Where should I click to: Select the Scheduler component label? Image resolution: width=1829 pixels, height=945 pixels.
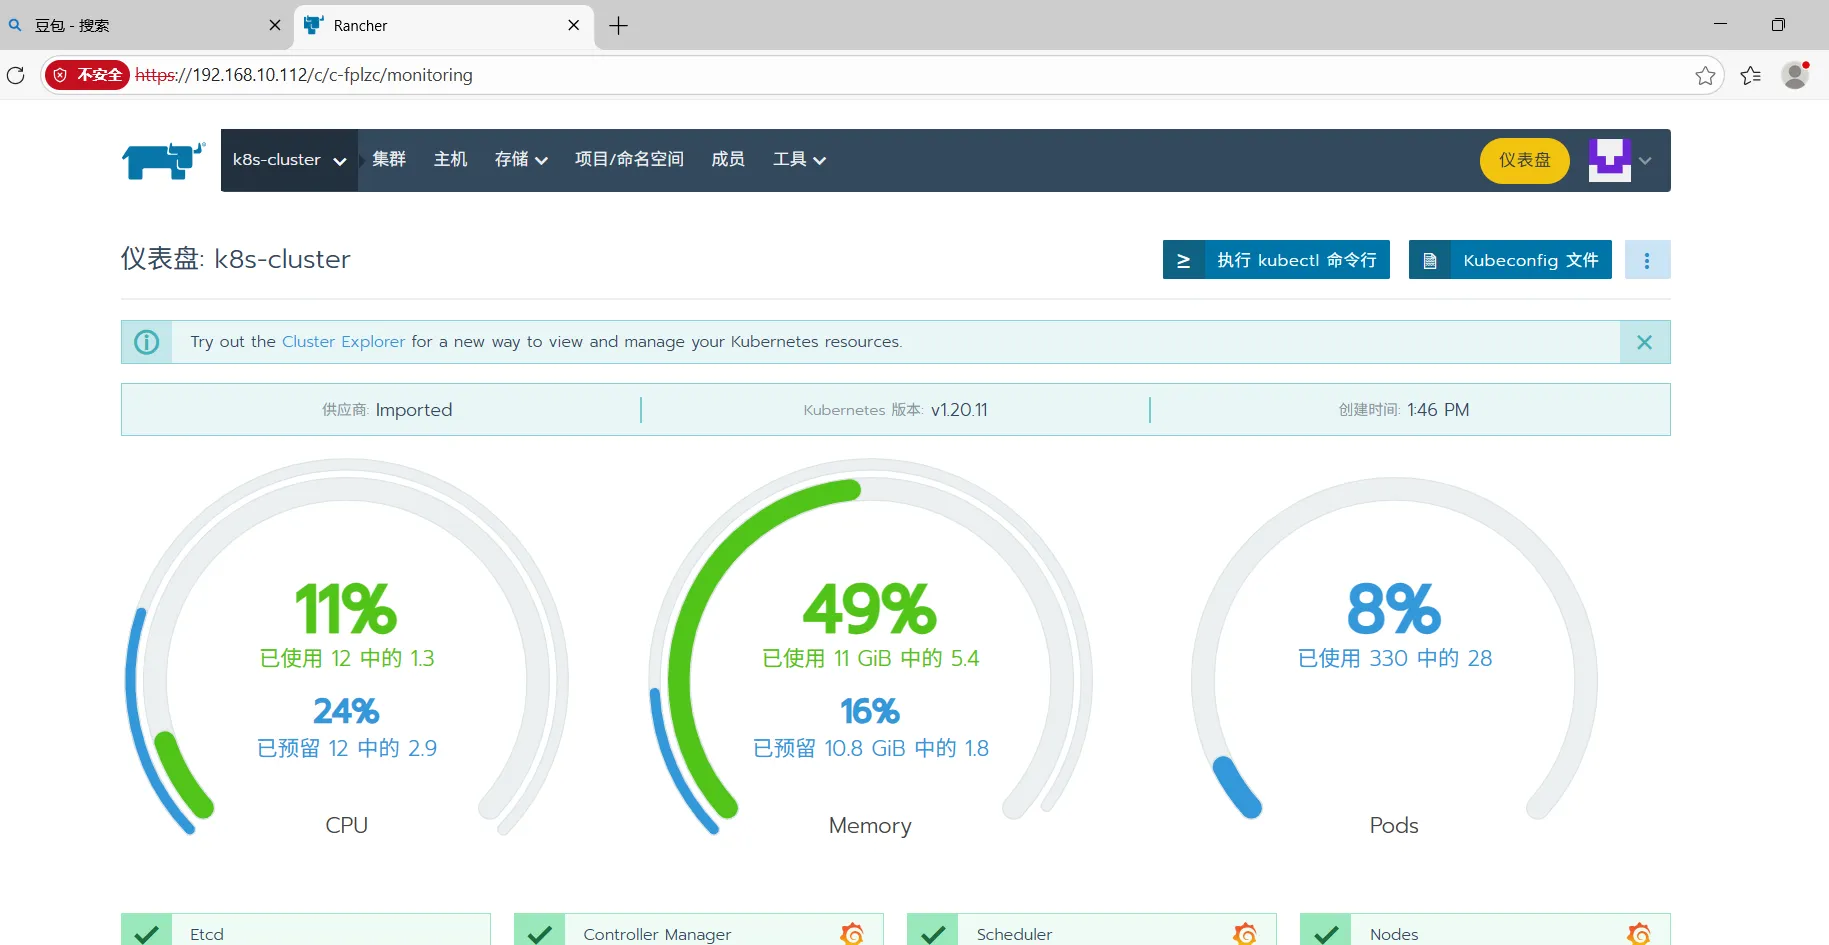click(x=1014, y=934)
